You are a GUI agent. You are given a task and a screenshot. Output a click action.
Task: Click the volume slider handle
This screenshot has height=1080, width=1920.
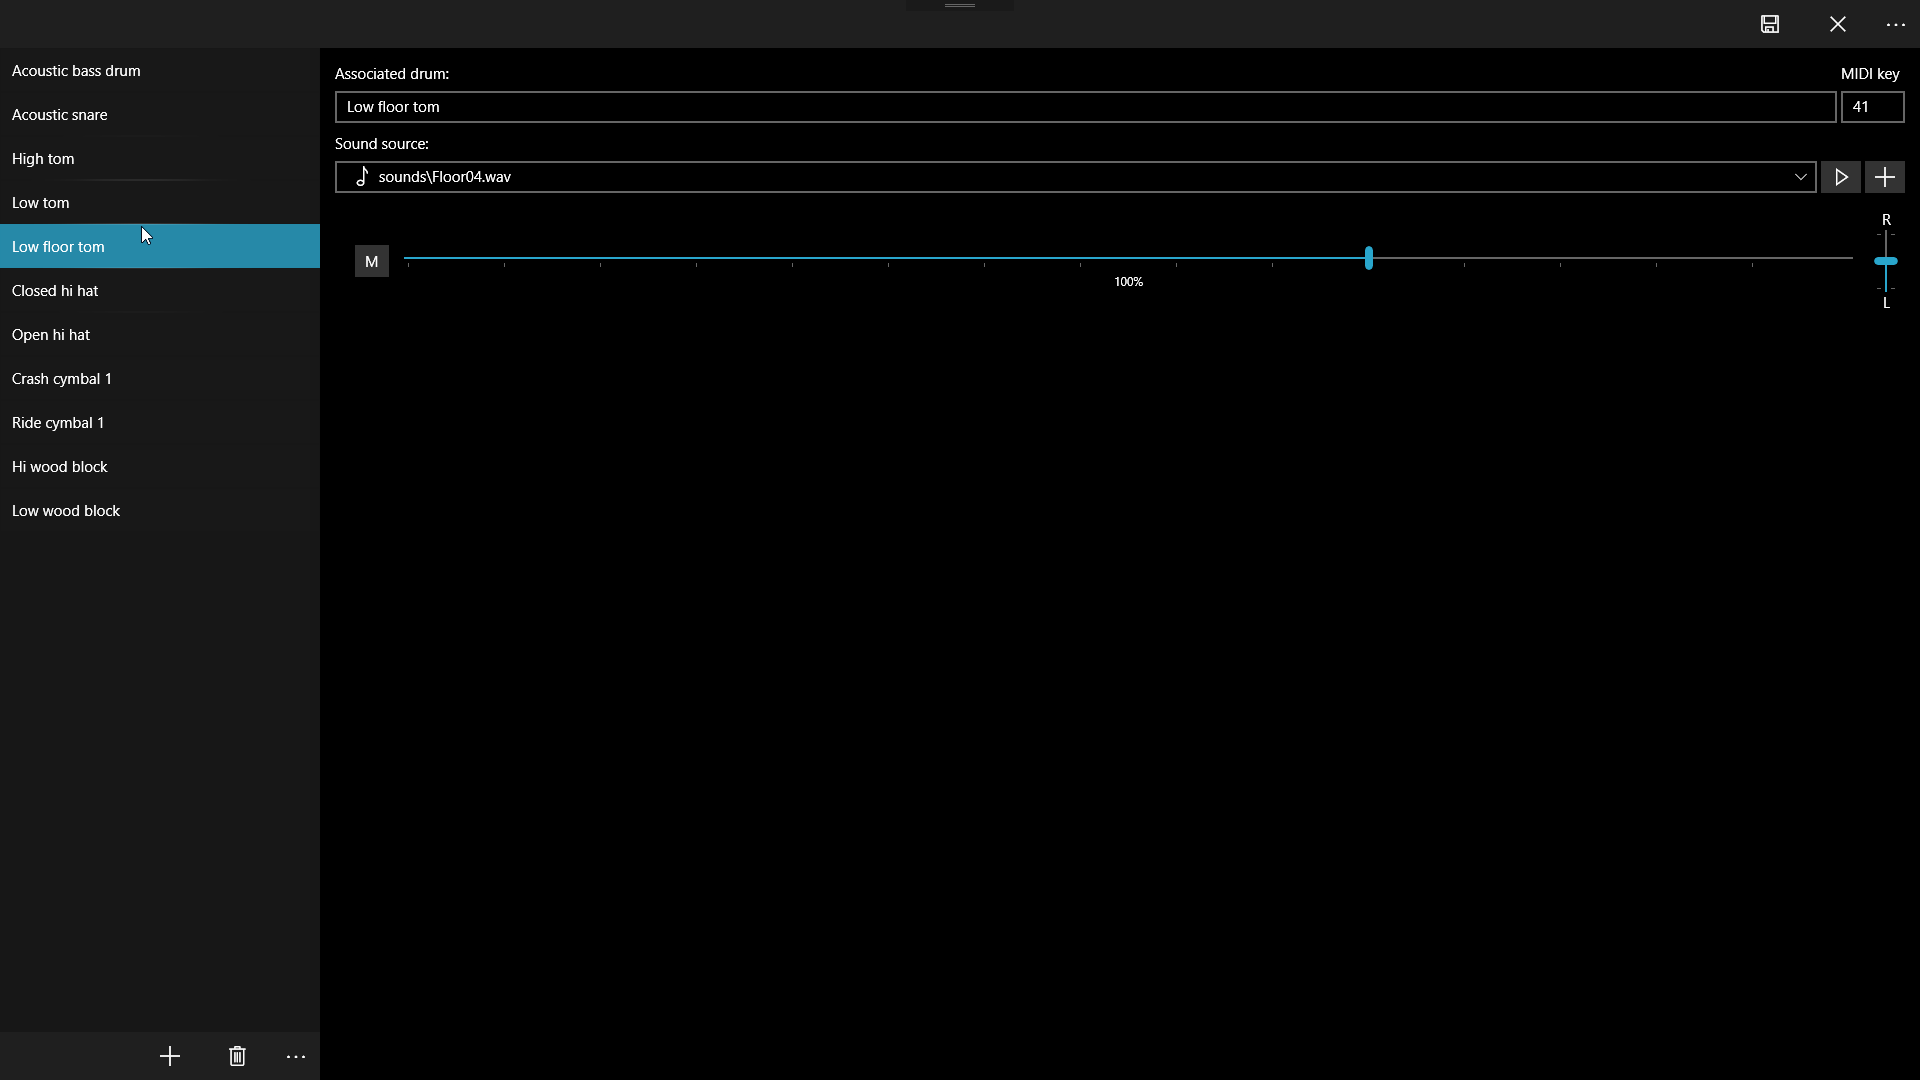[x=1368, y=258]
